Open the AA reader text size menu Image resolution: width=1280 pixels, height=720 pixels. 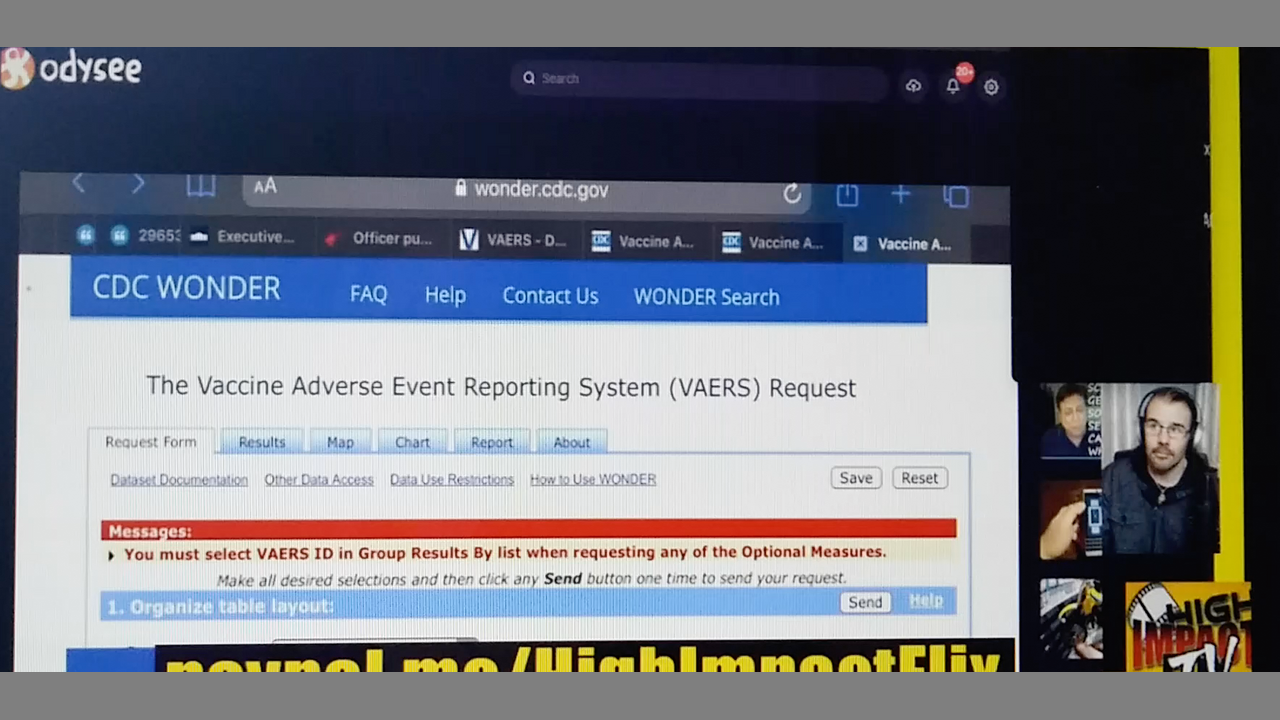(x=265, y=186)
